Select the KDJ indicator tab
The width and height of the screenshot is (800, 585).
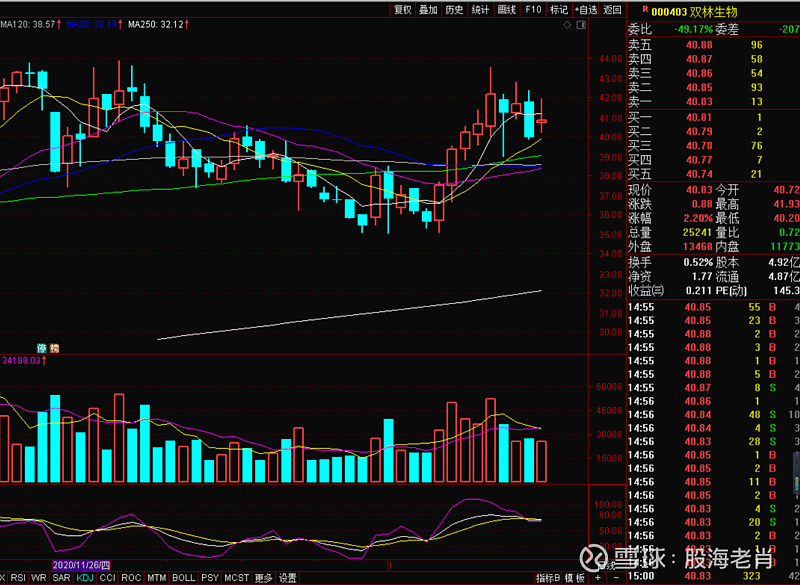85,578
